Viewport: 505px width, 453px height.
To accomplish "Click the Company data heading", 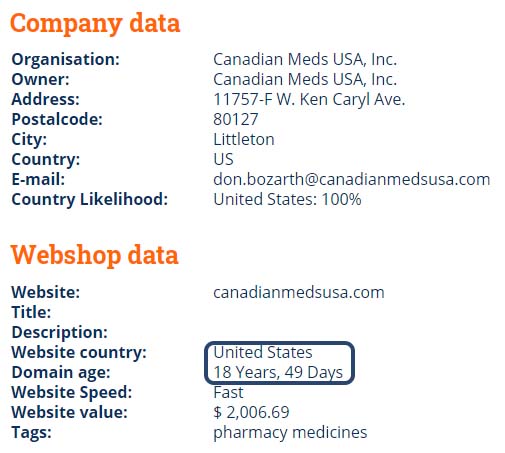I will pos(95,24).
